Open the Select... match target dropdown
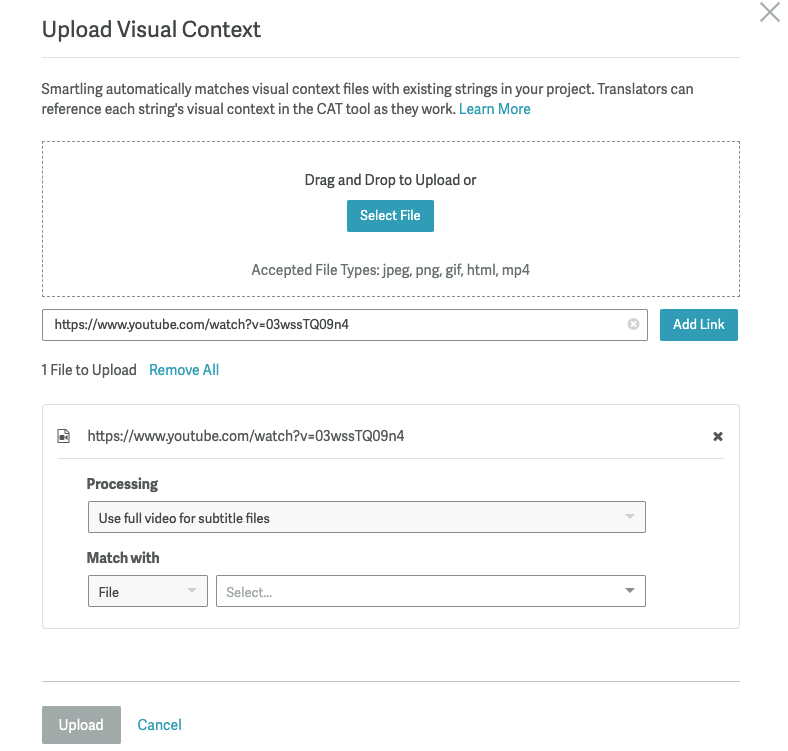The image size is (788, 751). click(431, 592)
